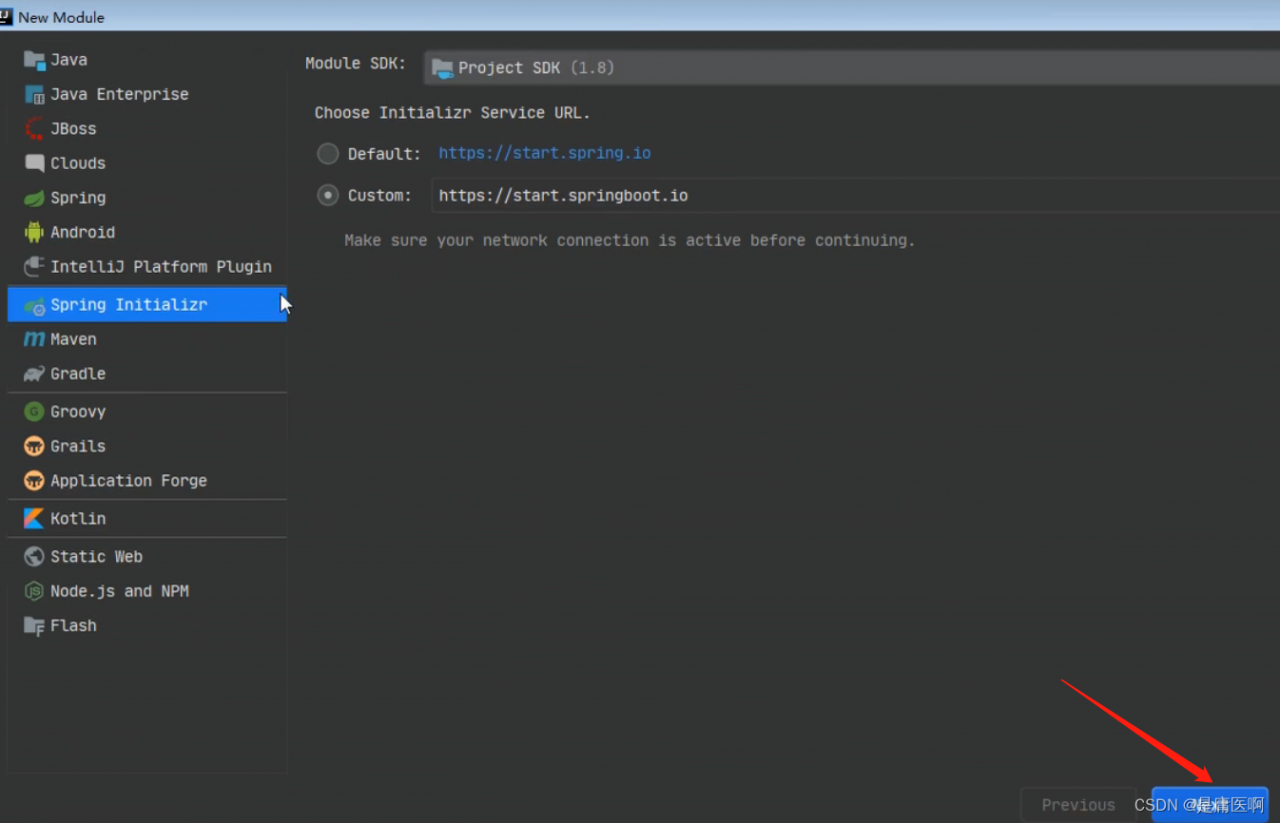The image size is (1280, 823).
Task: Select Groovy module type
Action: point(147,412)
